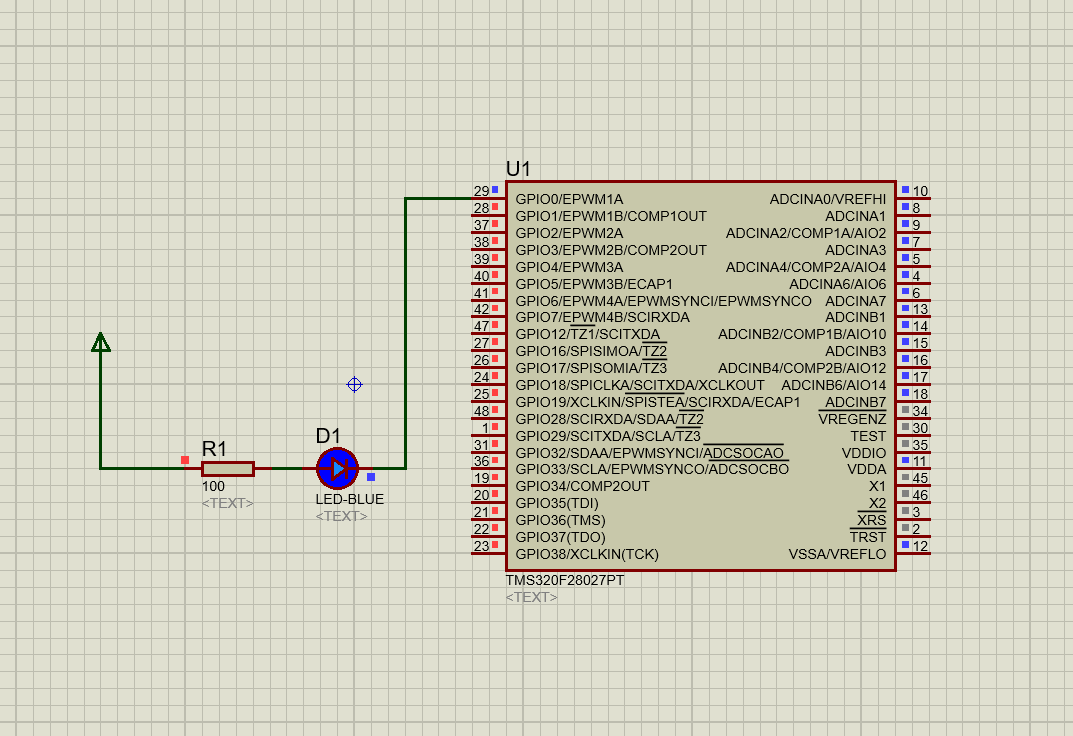Screen dimensions: 1073x736
Task: Click the LED-BLUE part label
Action: 350,499
